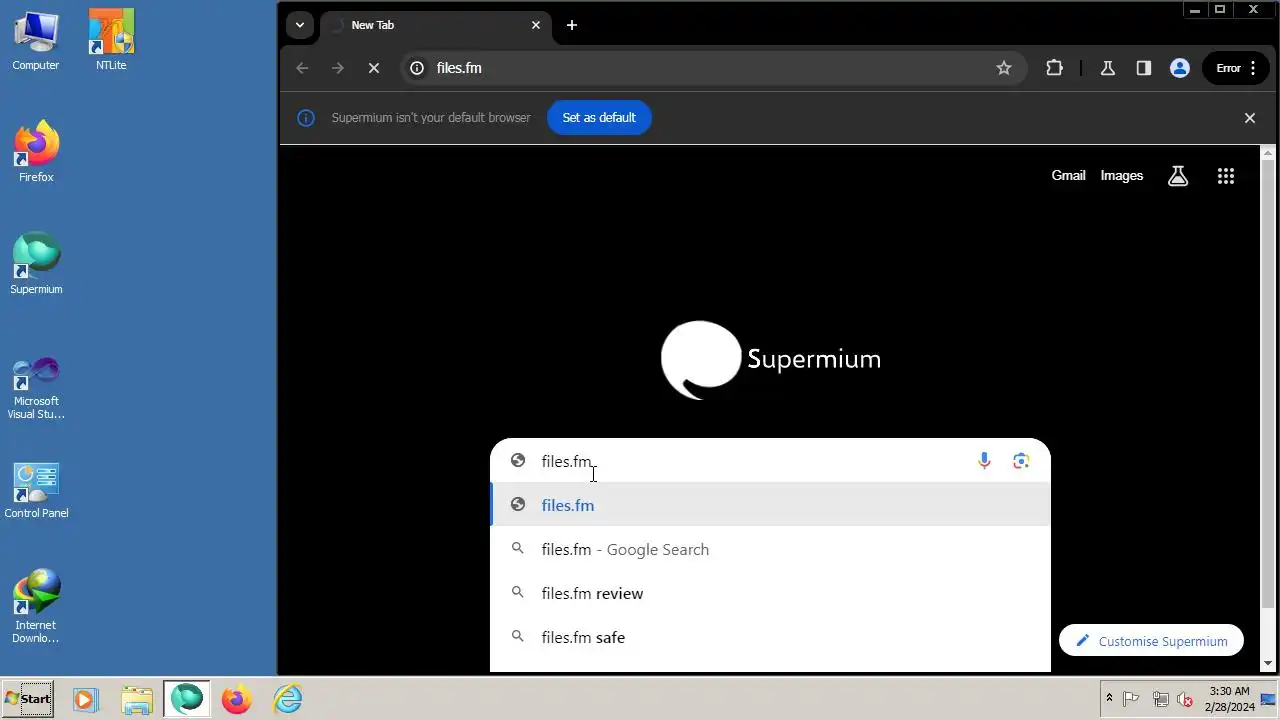Click the Start button
Screen dimensions: 1280x720
point(28,699)
